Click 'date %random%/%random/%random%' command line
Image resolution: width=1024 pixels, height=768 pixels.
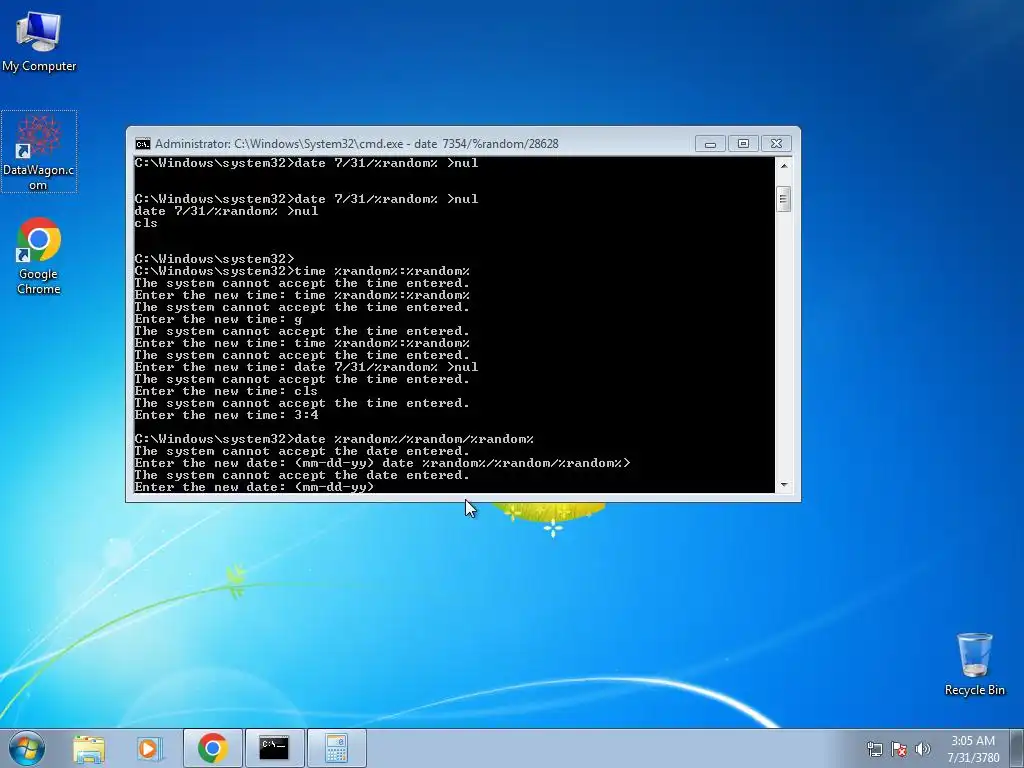pyautogui.click(x=334, y=440)
